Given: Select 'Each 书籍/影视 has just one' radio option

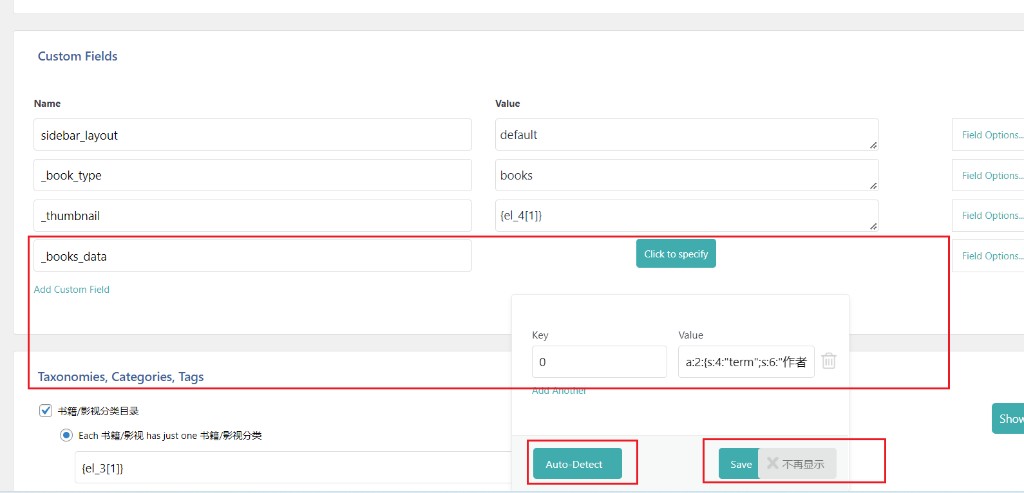Looking at the screenshot, I should 66,436.
